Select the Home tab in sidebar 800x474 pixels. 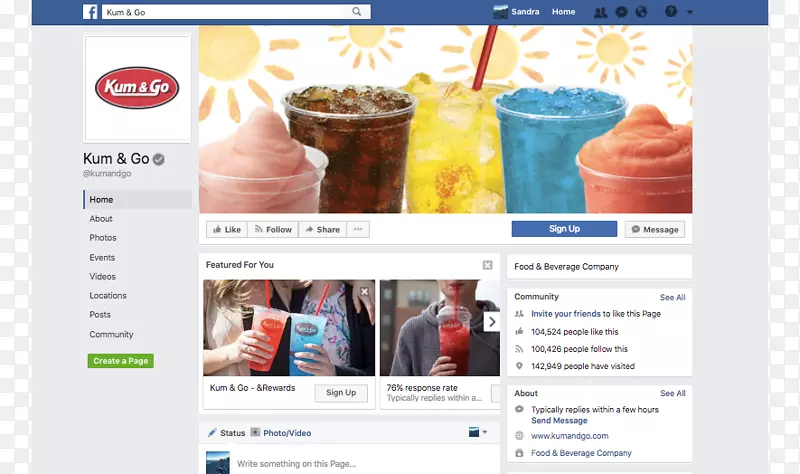(x=138, y=199)
